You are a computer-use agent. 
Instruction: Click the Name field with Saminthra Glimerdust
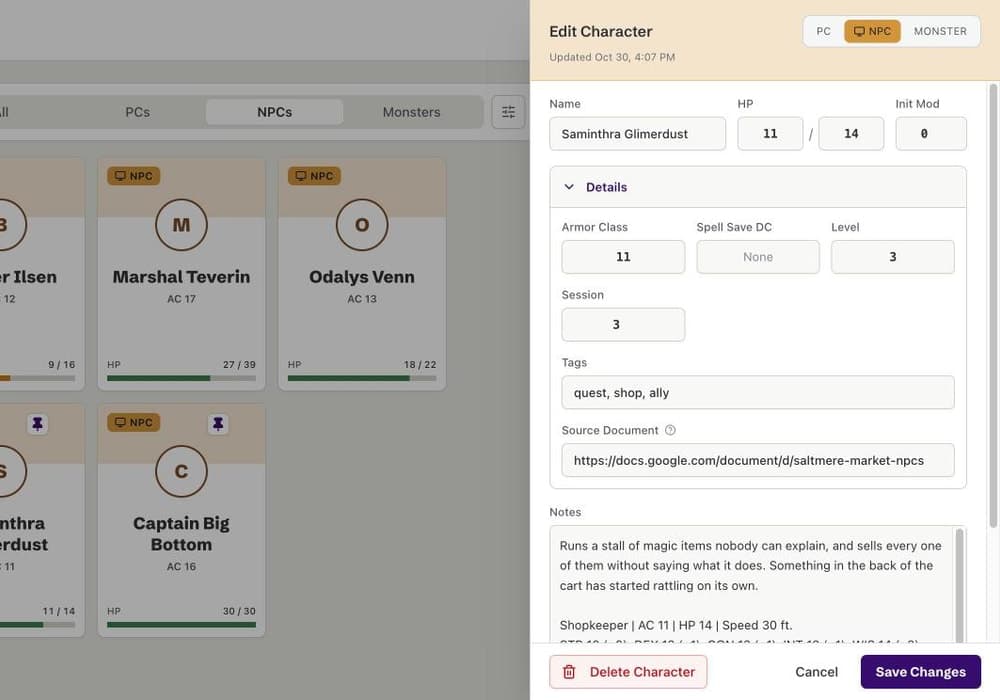637,134
